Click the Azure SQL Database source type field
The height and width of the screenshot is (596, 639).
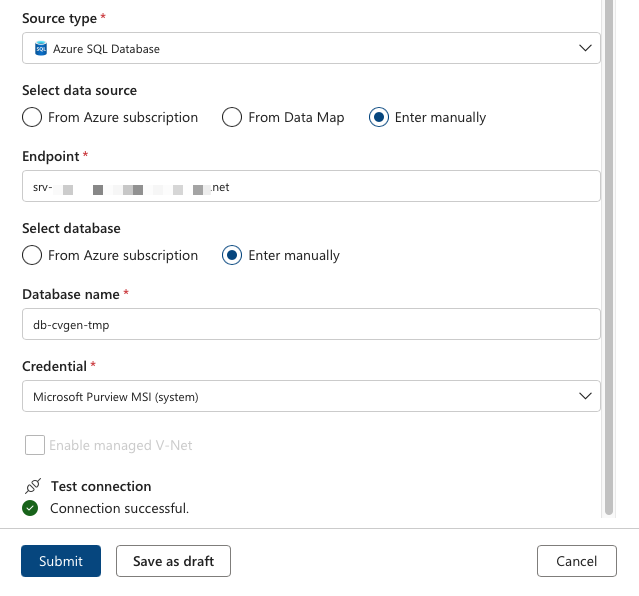pos(300,48)
